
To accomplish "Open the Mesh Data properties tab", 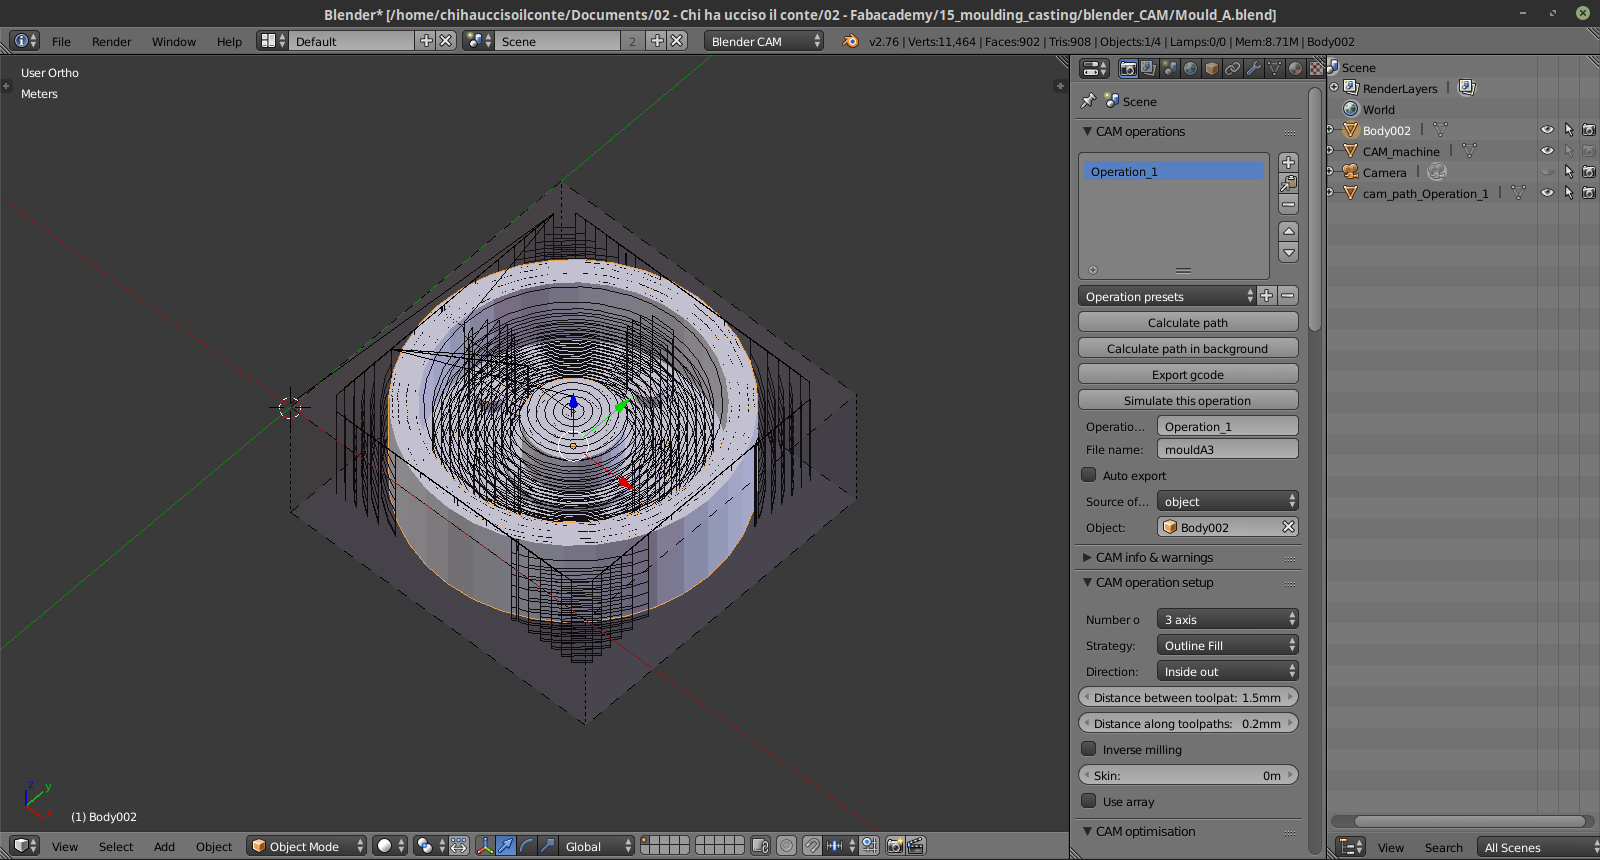I will click(1274, 68).
